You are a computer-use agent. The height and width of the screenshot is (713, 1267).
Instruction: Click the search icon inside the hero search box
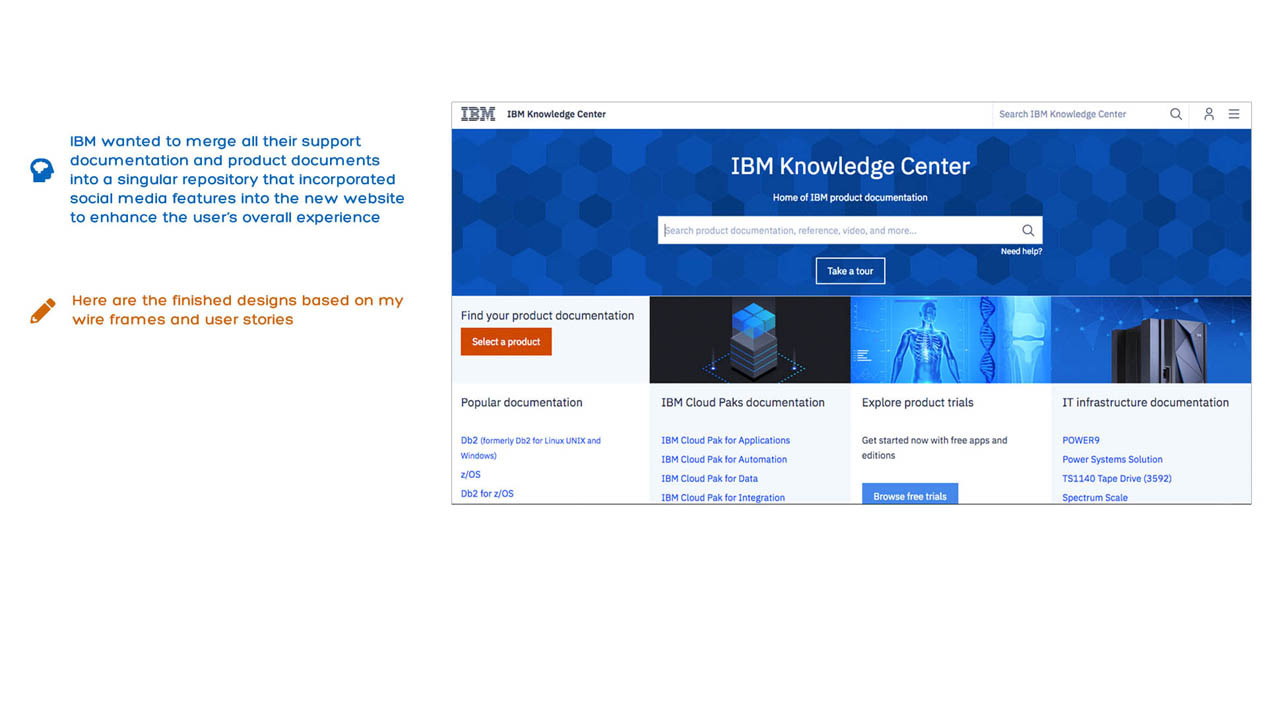[x=1027, y=230]
